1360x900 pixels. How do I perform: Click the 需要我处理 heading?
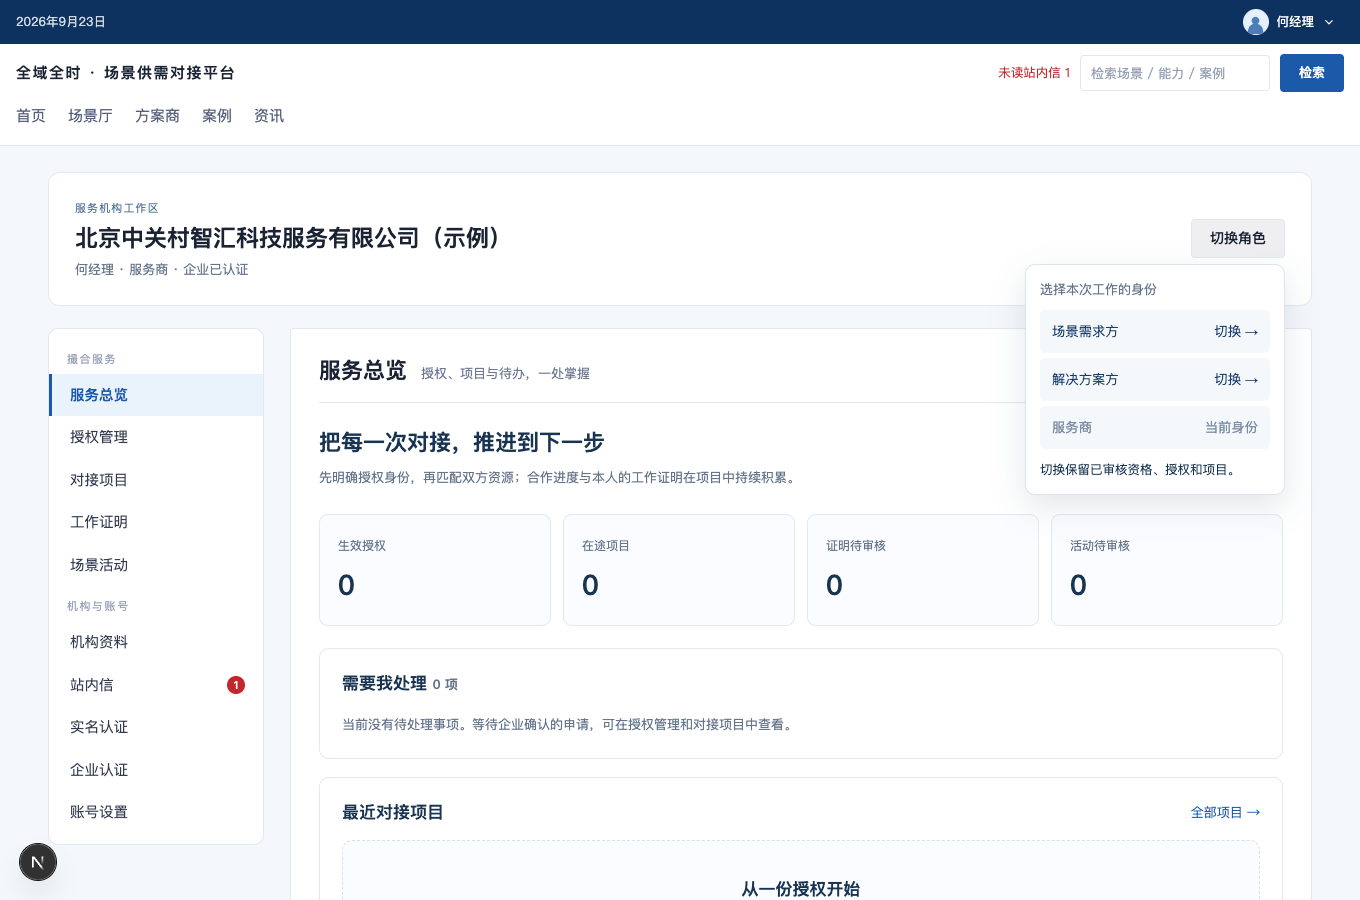pos(384,683)
